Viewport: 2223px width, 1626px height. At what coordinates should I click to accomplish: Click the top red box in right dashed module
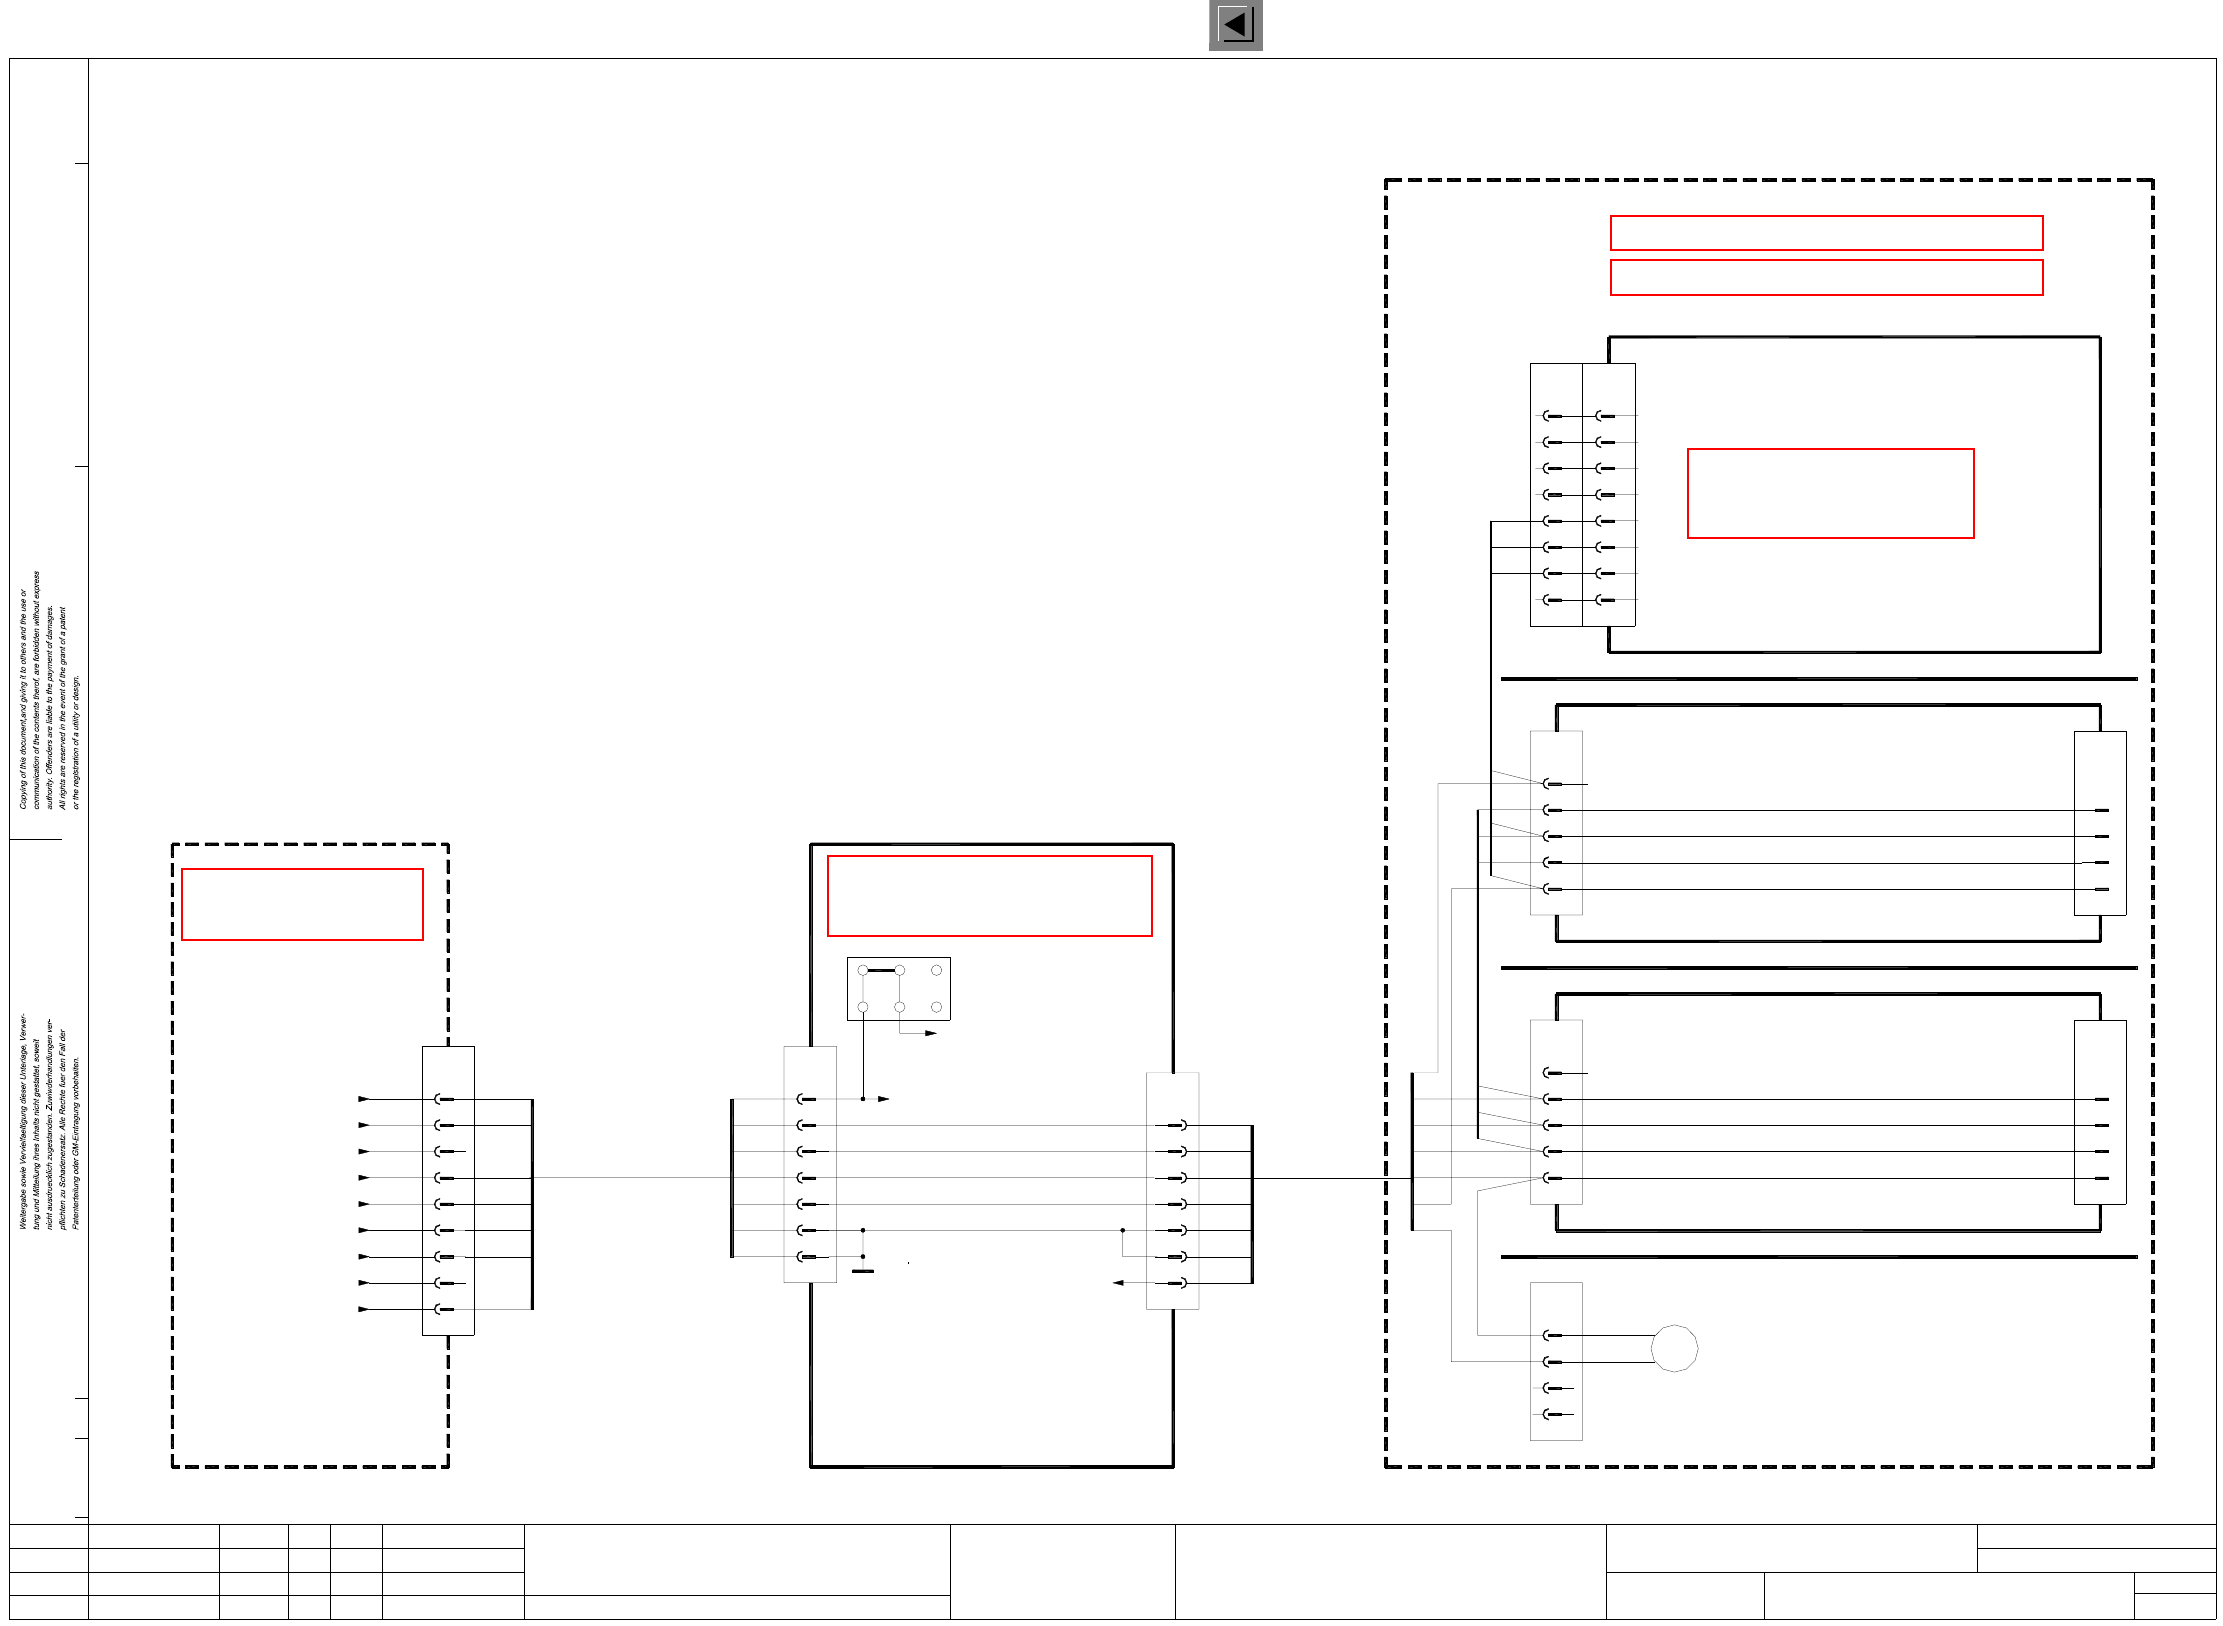1825,233
